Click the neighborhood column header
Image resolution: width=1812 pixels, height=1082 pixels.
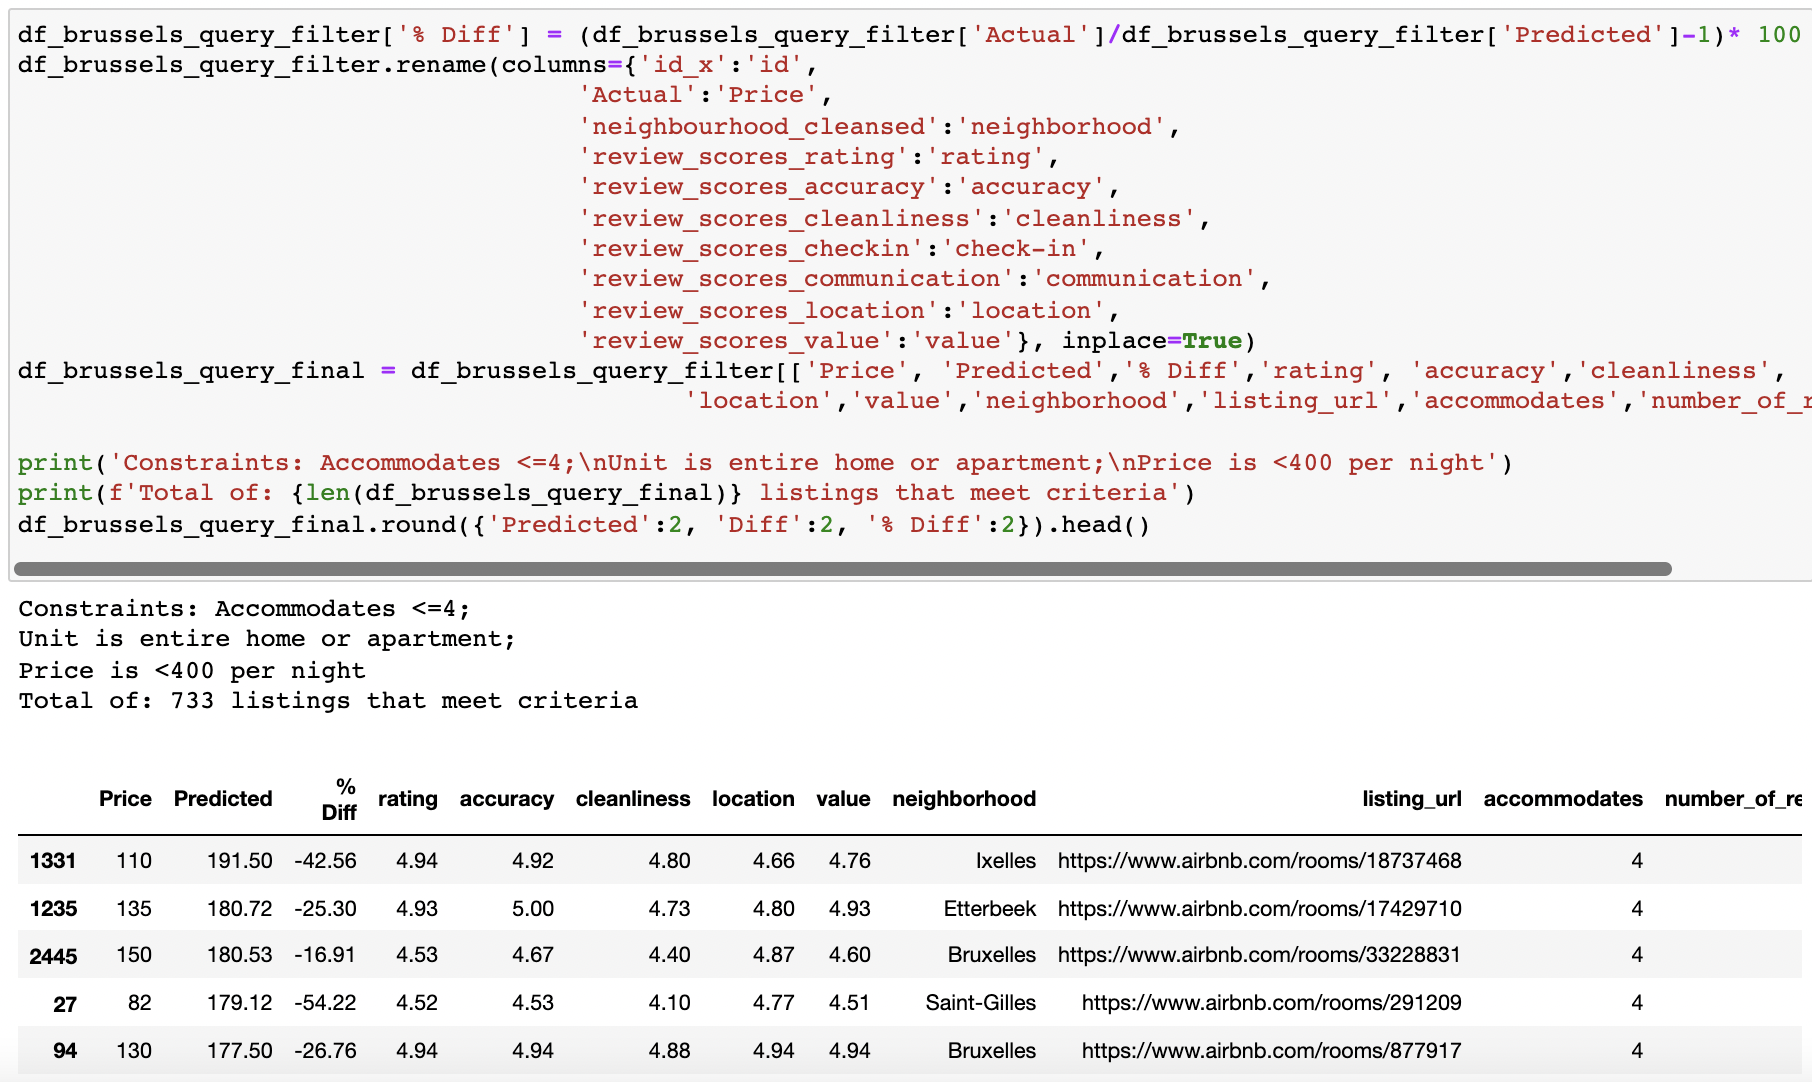(x=964, y=799)
